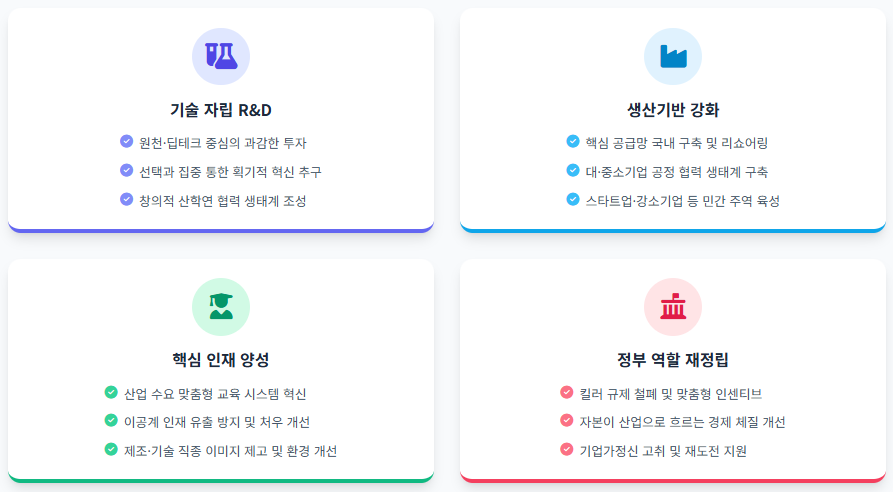Image resolution: width=893 pixels, height=492 pixels.
Task: Click check mark beside 스타트업·강소기업 등 민간 주역 육성
Action: [573, 199]
